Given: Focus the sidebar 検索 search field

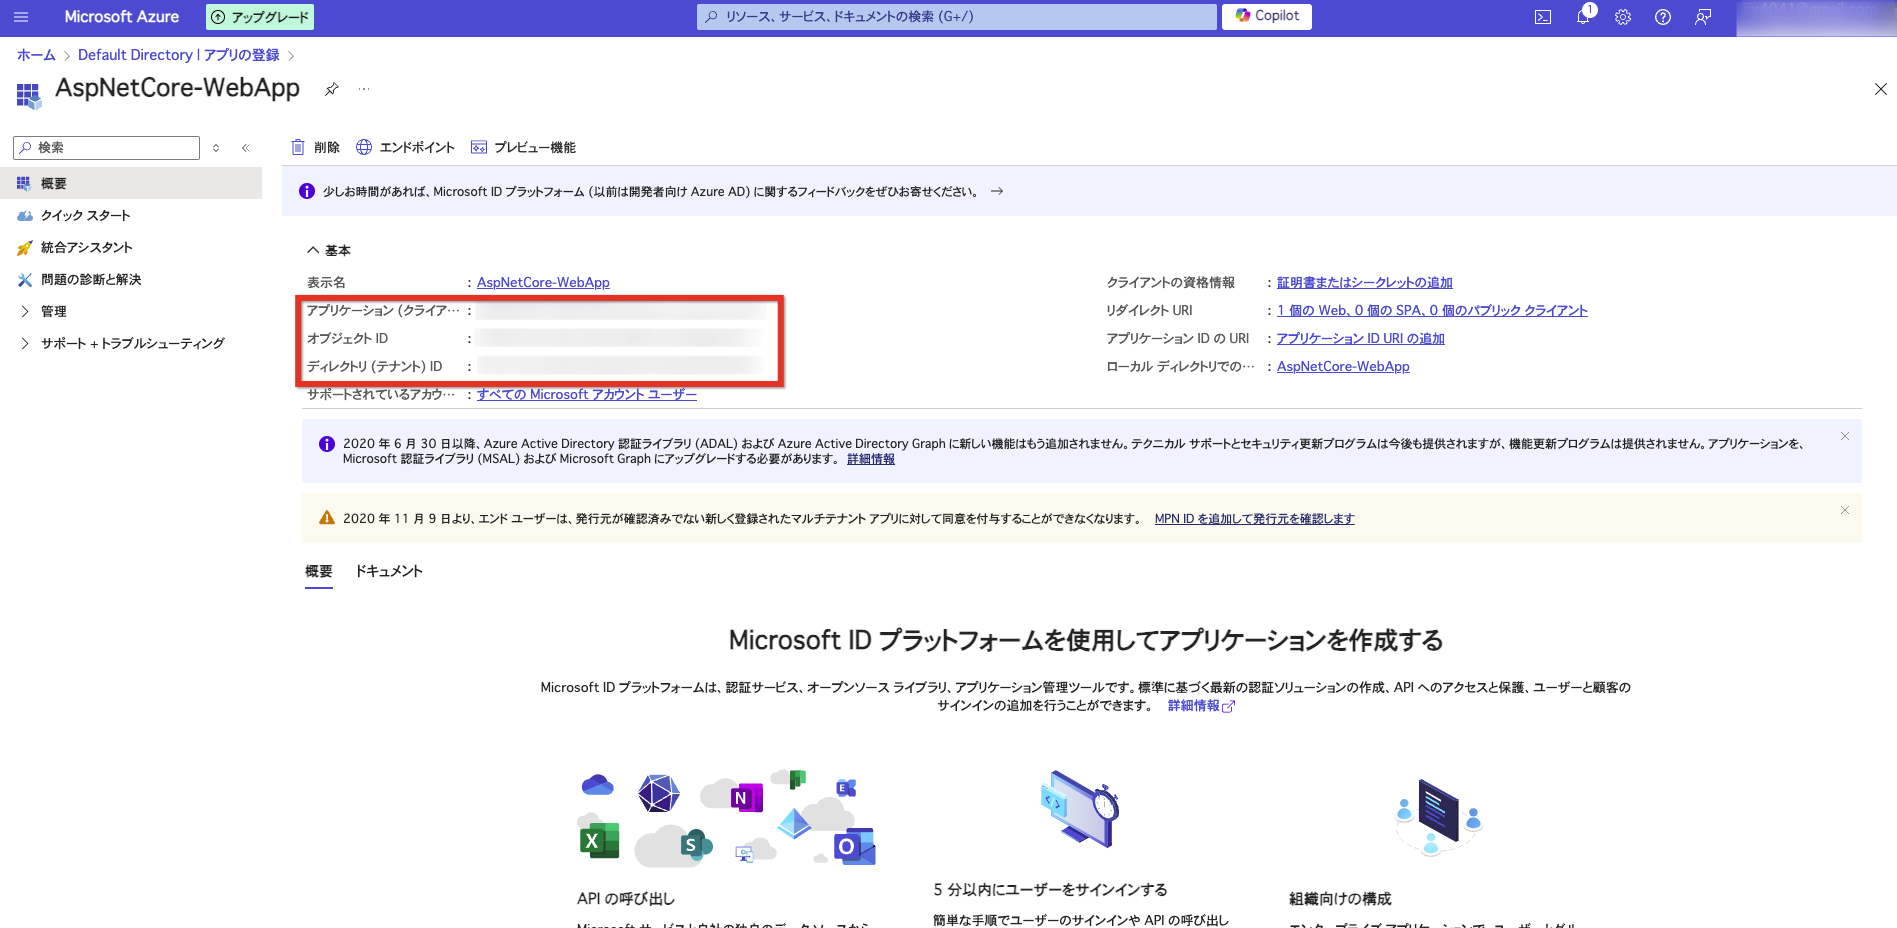Looking at the screenshot, I should 106,148.
